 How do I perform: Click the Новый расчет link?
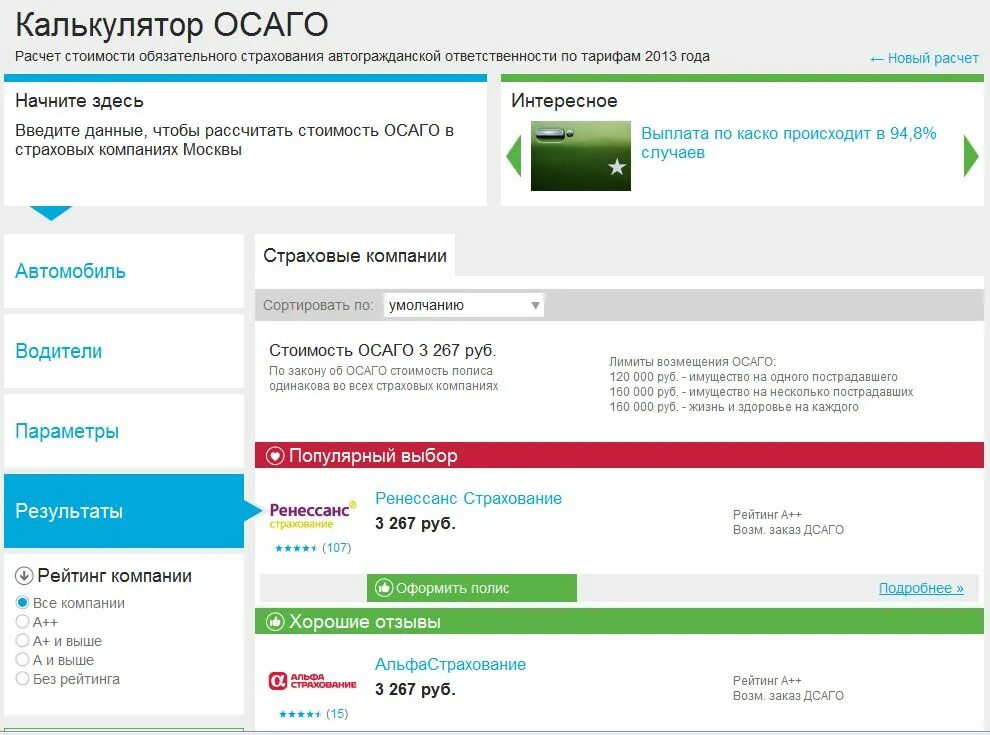pos(924,57)
